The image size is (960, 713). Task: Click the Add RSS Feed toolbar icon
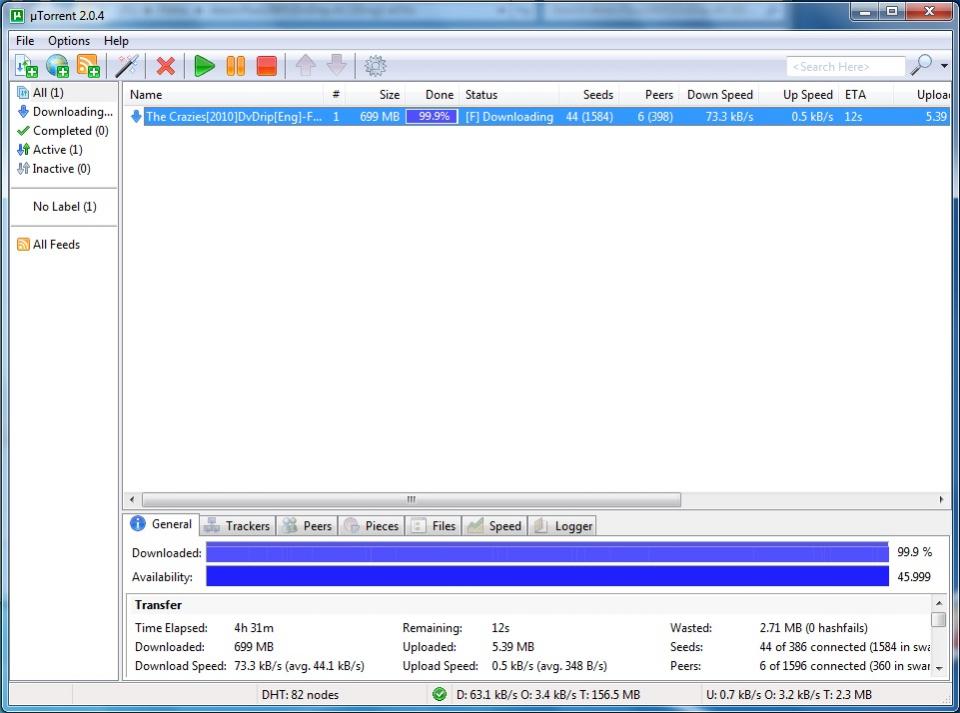click(88, 66)
